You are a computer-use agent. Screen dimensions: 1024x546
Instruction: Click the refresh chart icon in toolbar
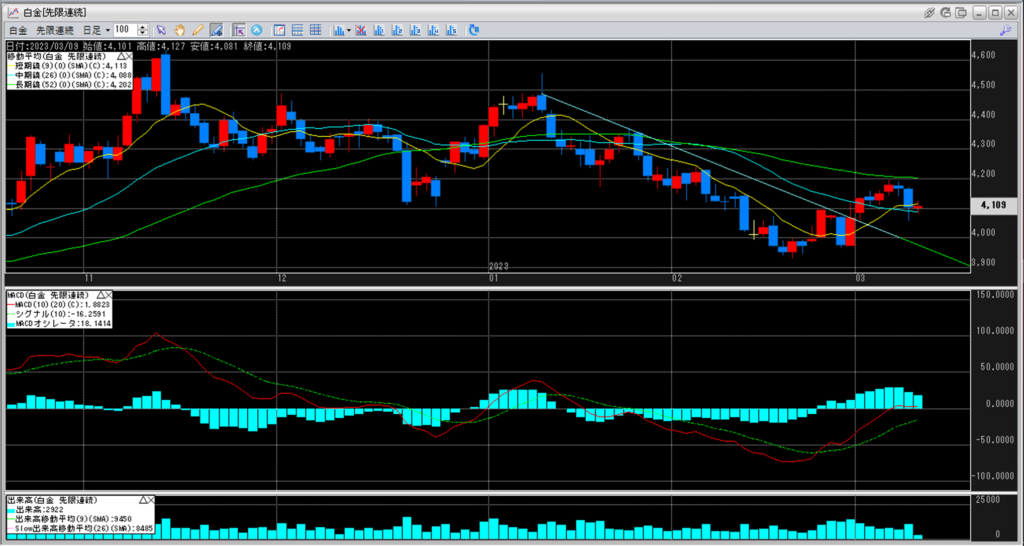coord(473,30)
